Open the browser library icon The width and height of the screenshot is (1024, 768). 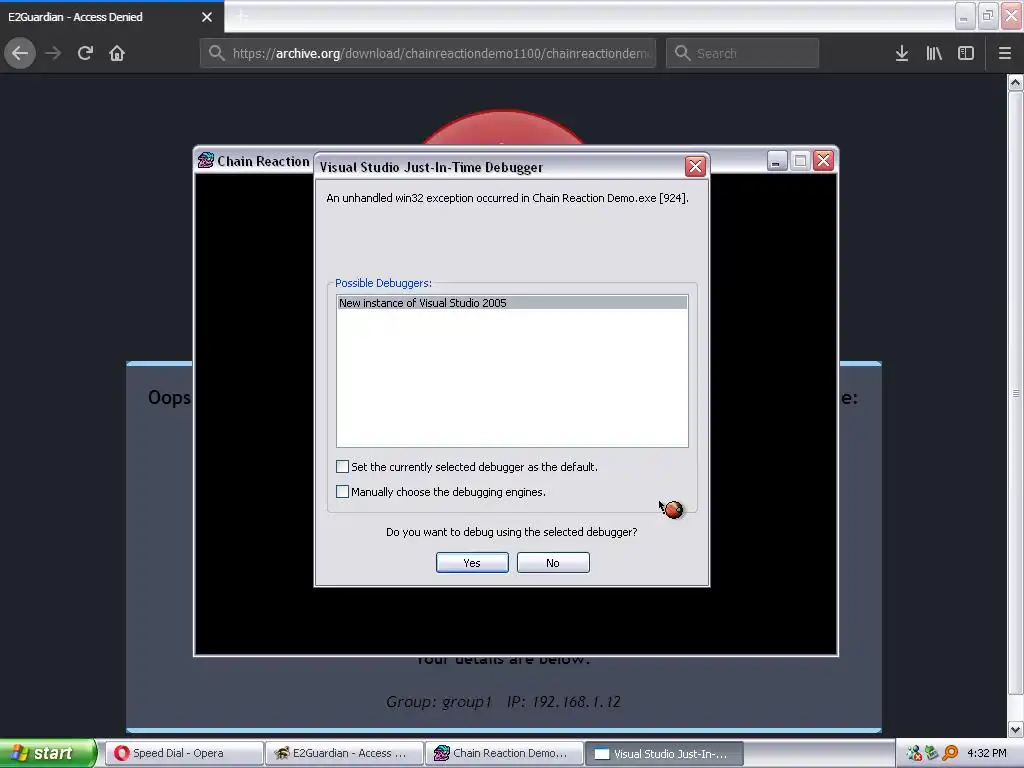click(x=934, y=53)
